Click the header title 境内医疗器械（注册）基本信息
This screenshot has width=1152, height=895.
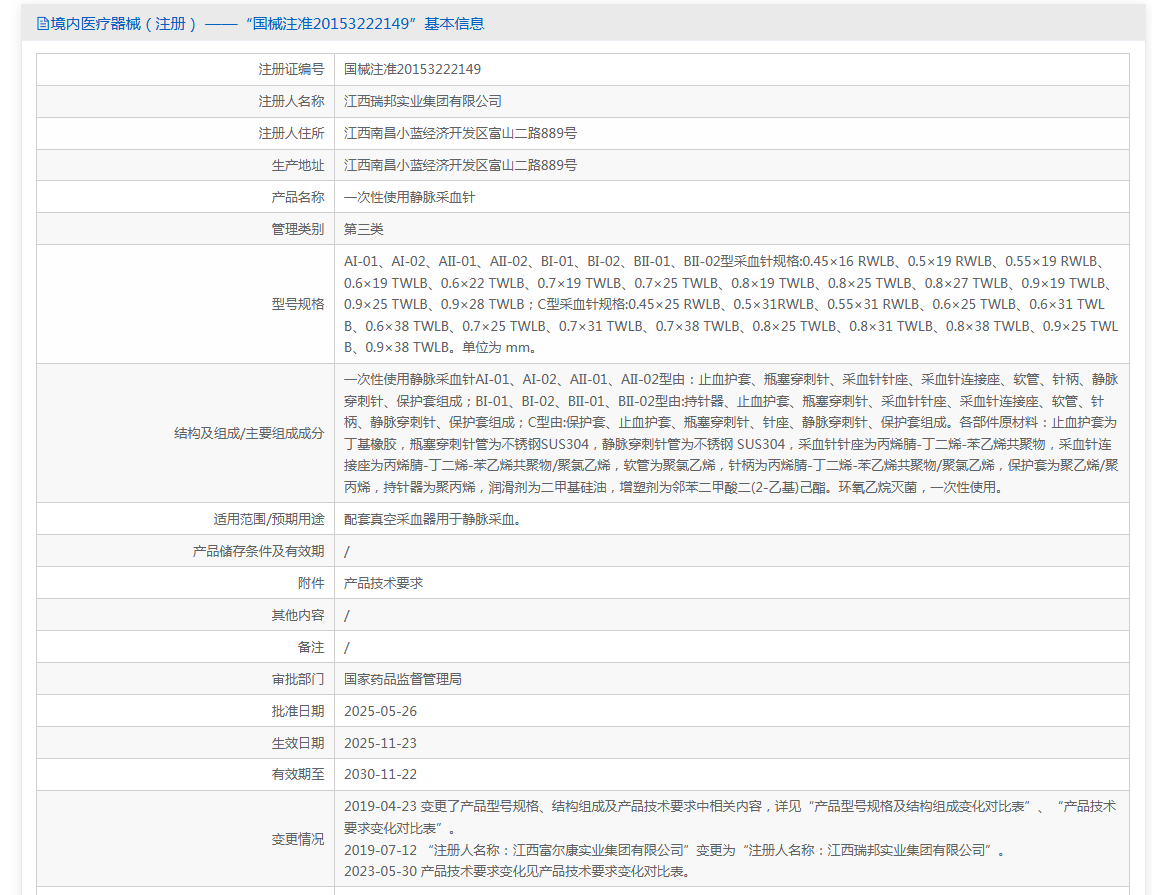pos(267,24)
